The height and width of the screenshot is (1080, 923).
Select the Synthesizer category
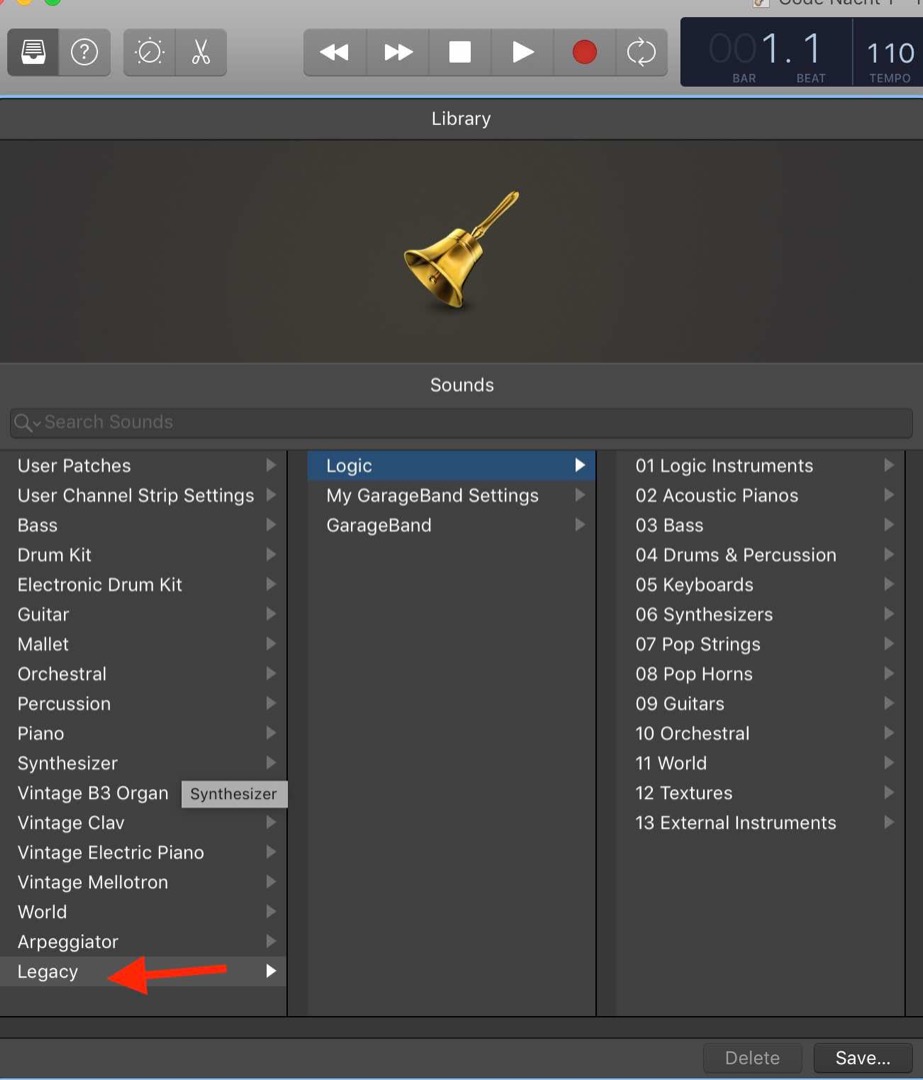(x=143, y=762)
